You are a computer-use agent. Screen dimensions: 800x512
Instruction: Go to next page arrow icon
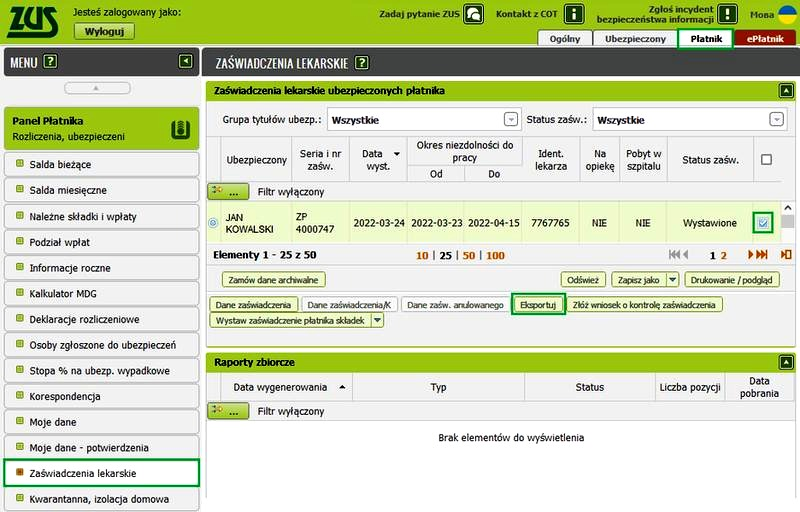(x=751, y=254)
